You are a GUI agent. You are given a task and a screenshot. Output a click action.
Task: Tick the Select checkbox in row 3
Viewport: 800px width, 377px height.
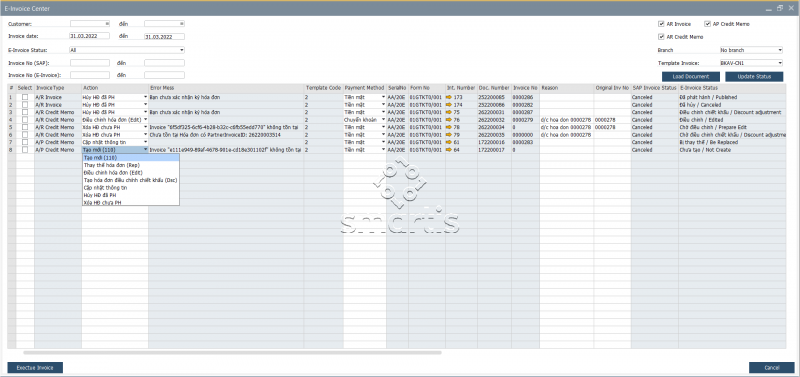(x=24, y=112)
